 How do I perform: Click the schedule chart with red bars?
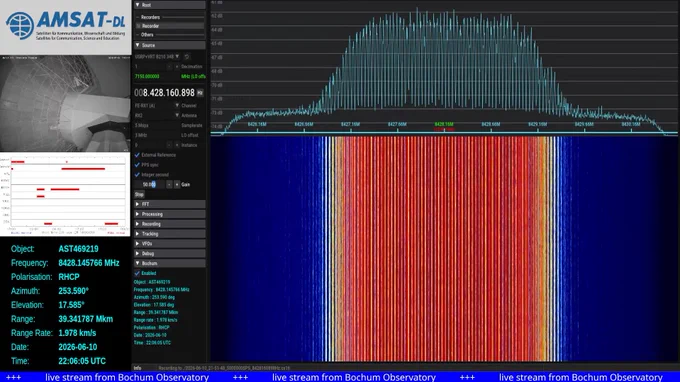65,194
